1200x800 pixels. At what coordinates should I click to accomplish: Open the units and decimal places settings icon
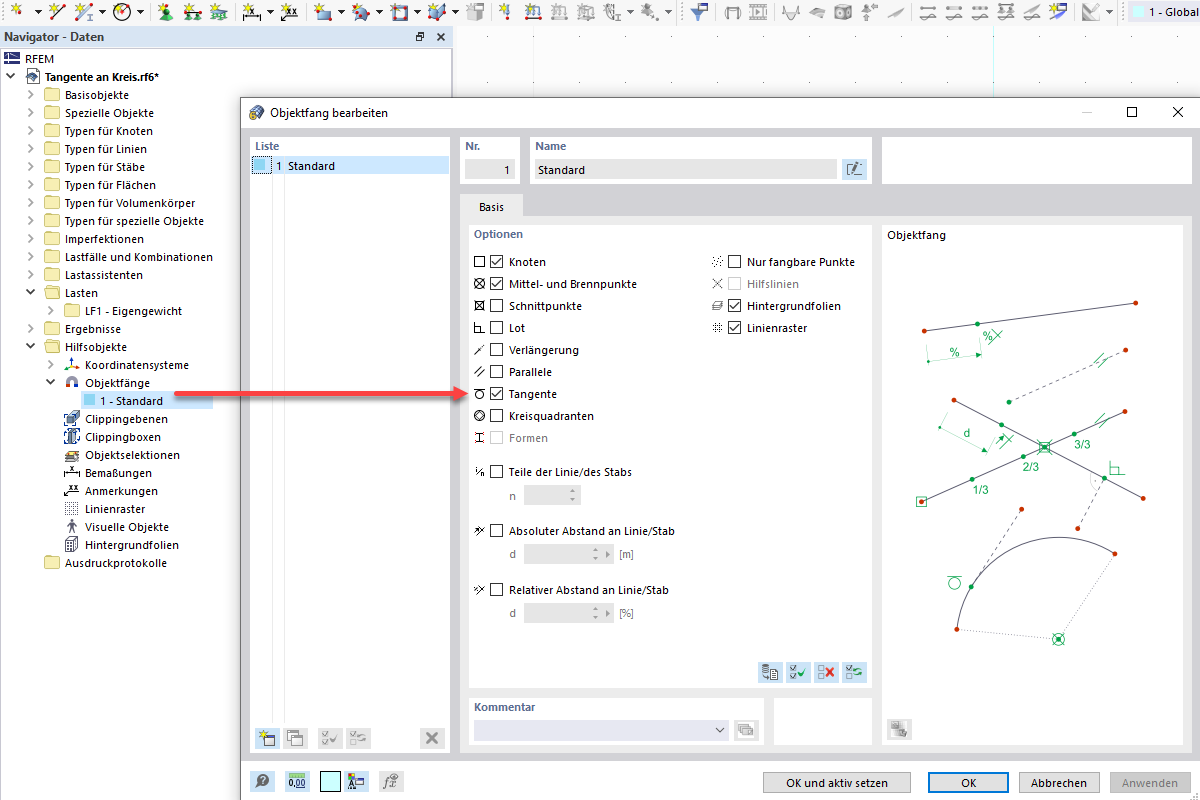pos(297,781)
